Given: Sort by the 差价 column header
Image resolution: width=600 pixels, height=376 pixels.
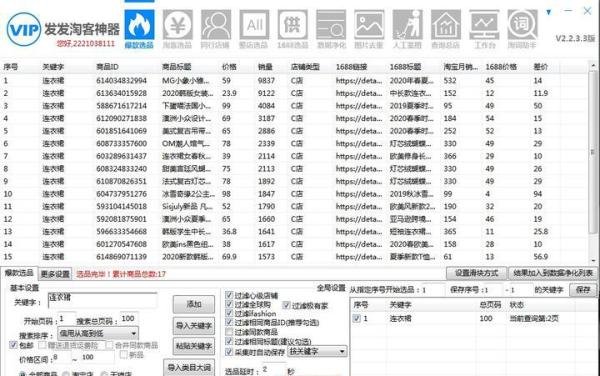Looking at the screenshot, I should [x=540, y=67].
